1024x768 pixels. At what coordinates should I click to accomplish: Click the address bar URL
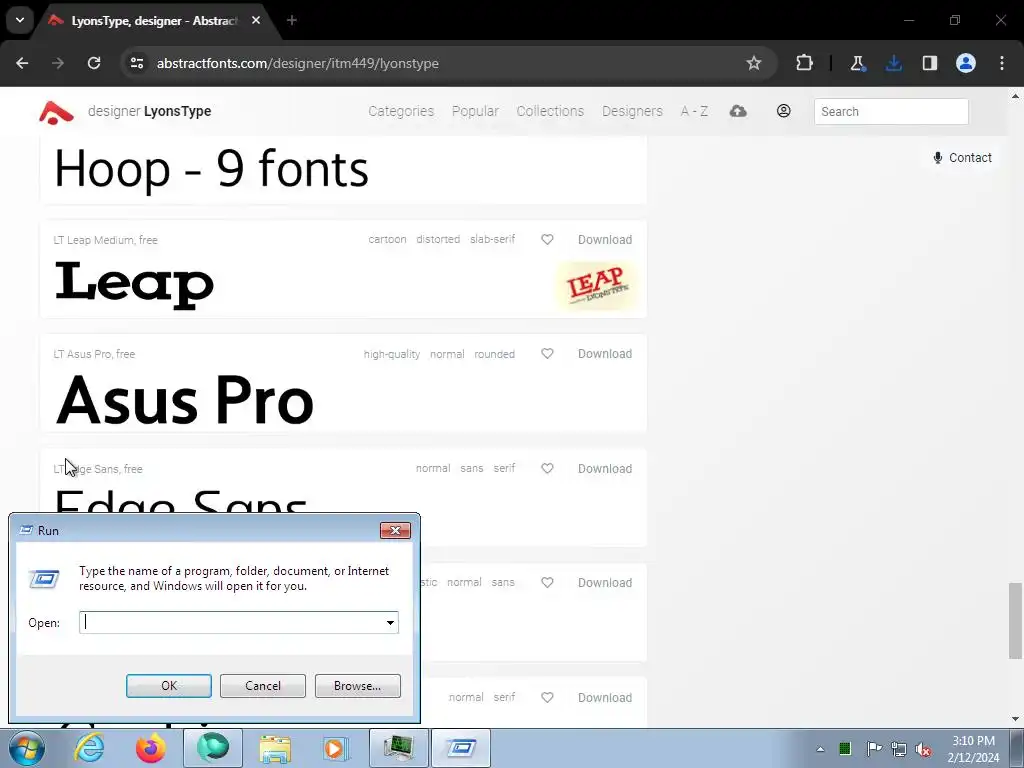[x=298, y=63]
